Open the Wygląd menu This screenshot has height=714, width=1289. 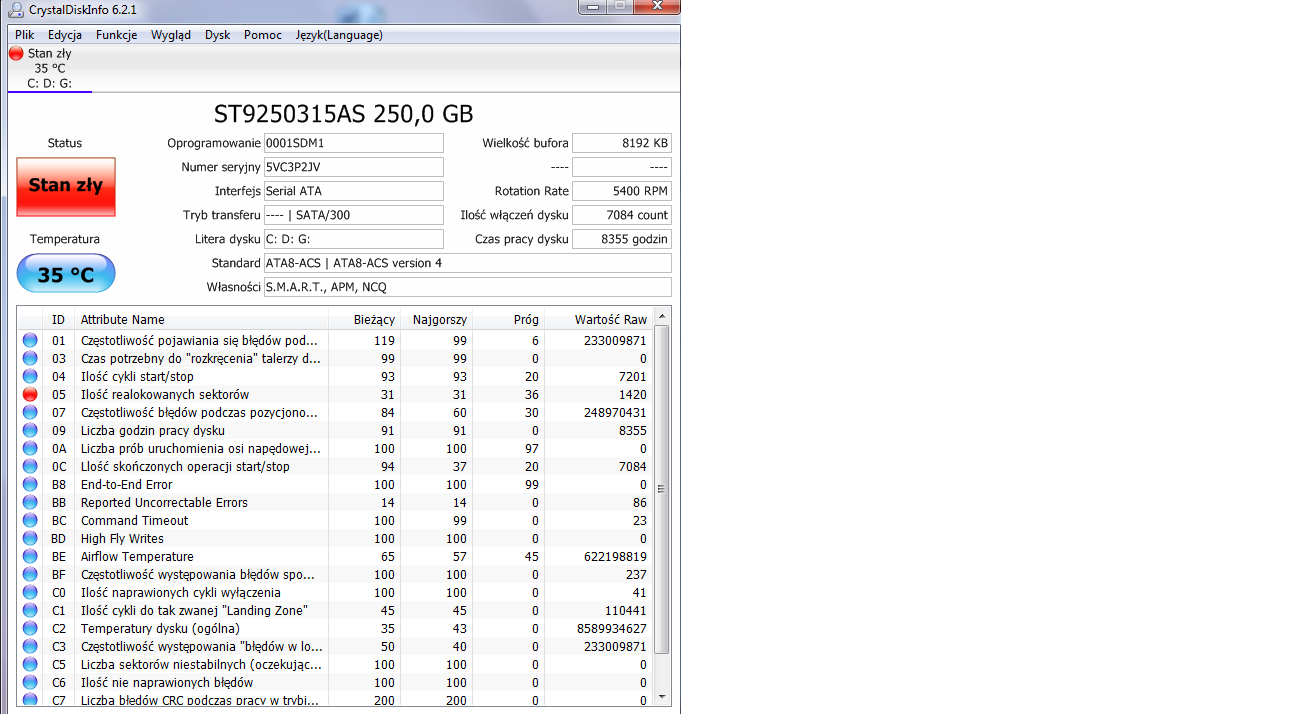click(171, 35)
